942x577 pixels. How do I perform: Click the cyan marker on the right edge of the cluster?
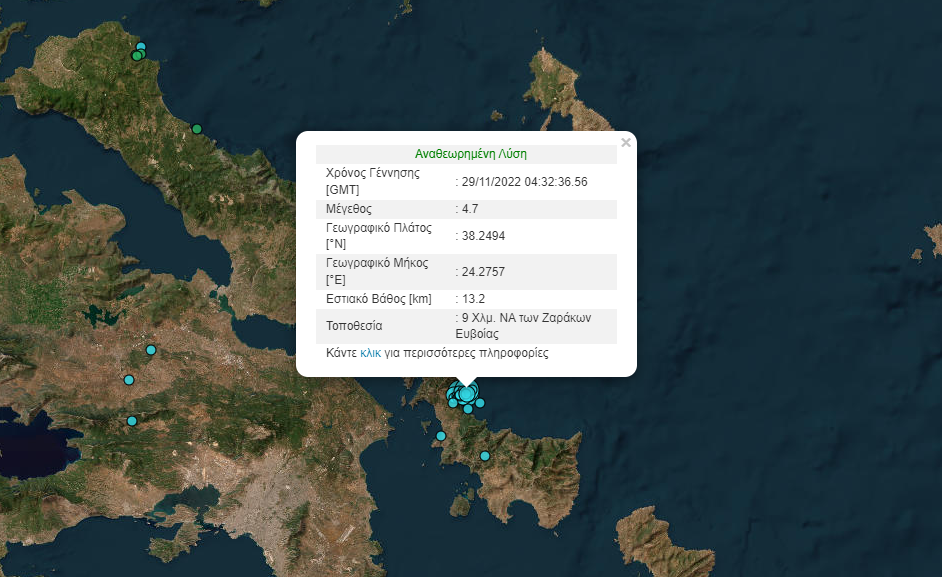pos(480,403)
